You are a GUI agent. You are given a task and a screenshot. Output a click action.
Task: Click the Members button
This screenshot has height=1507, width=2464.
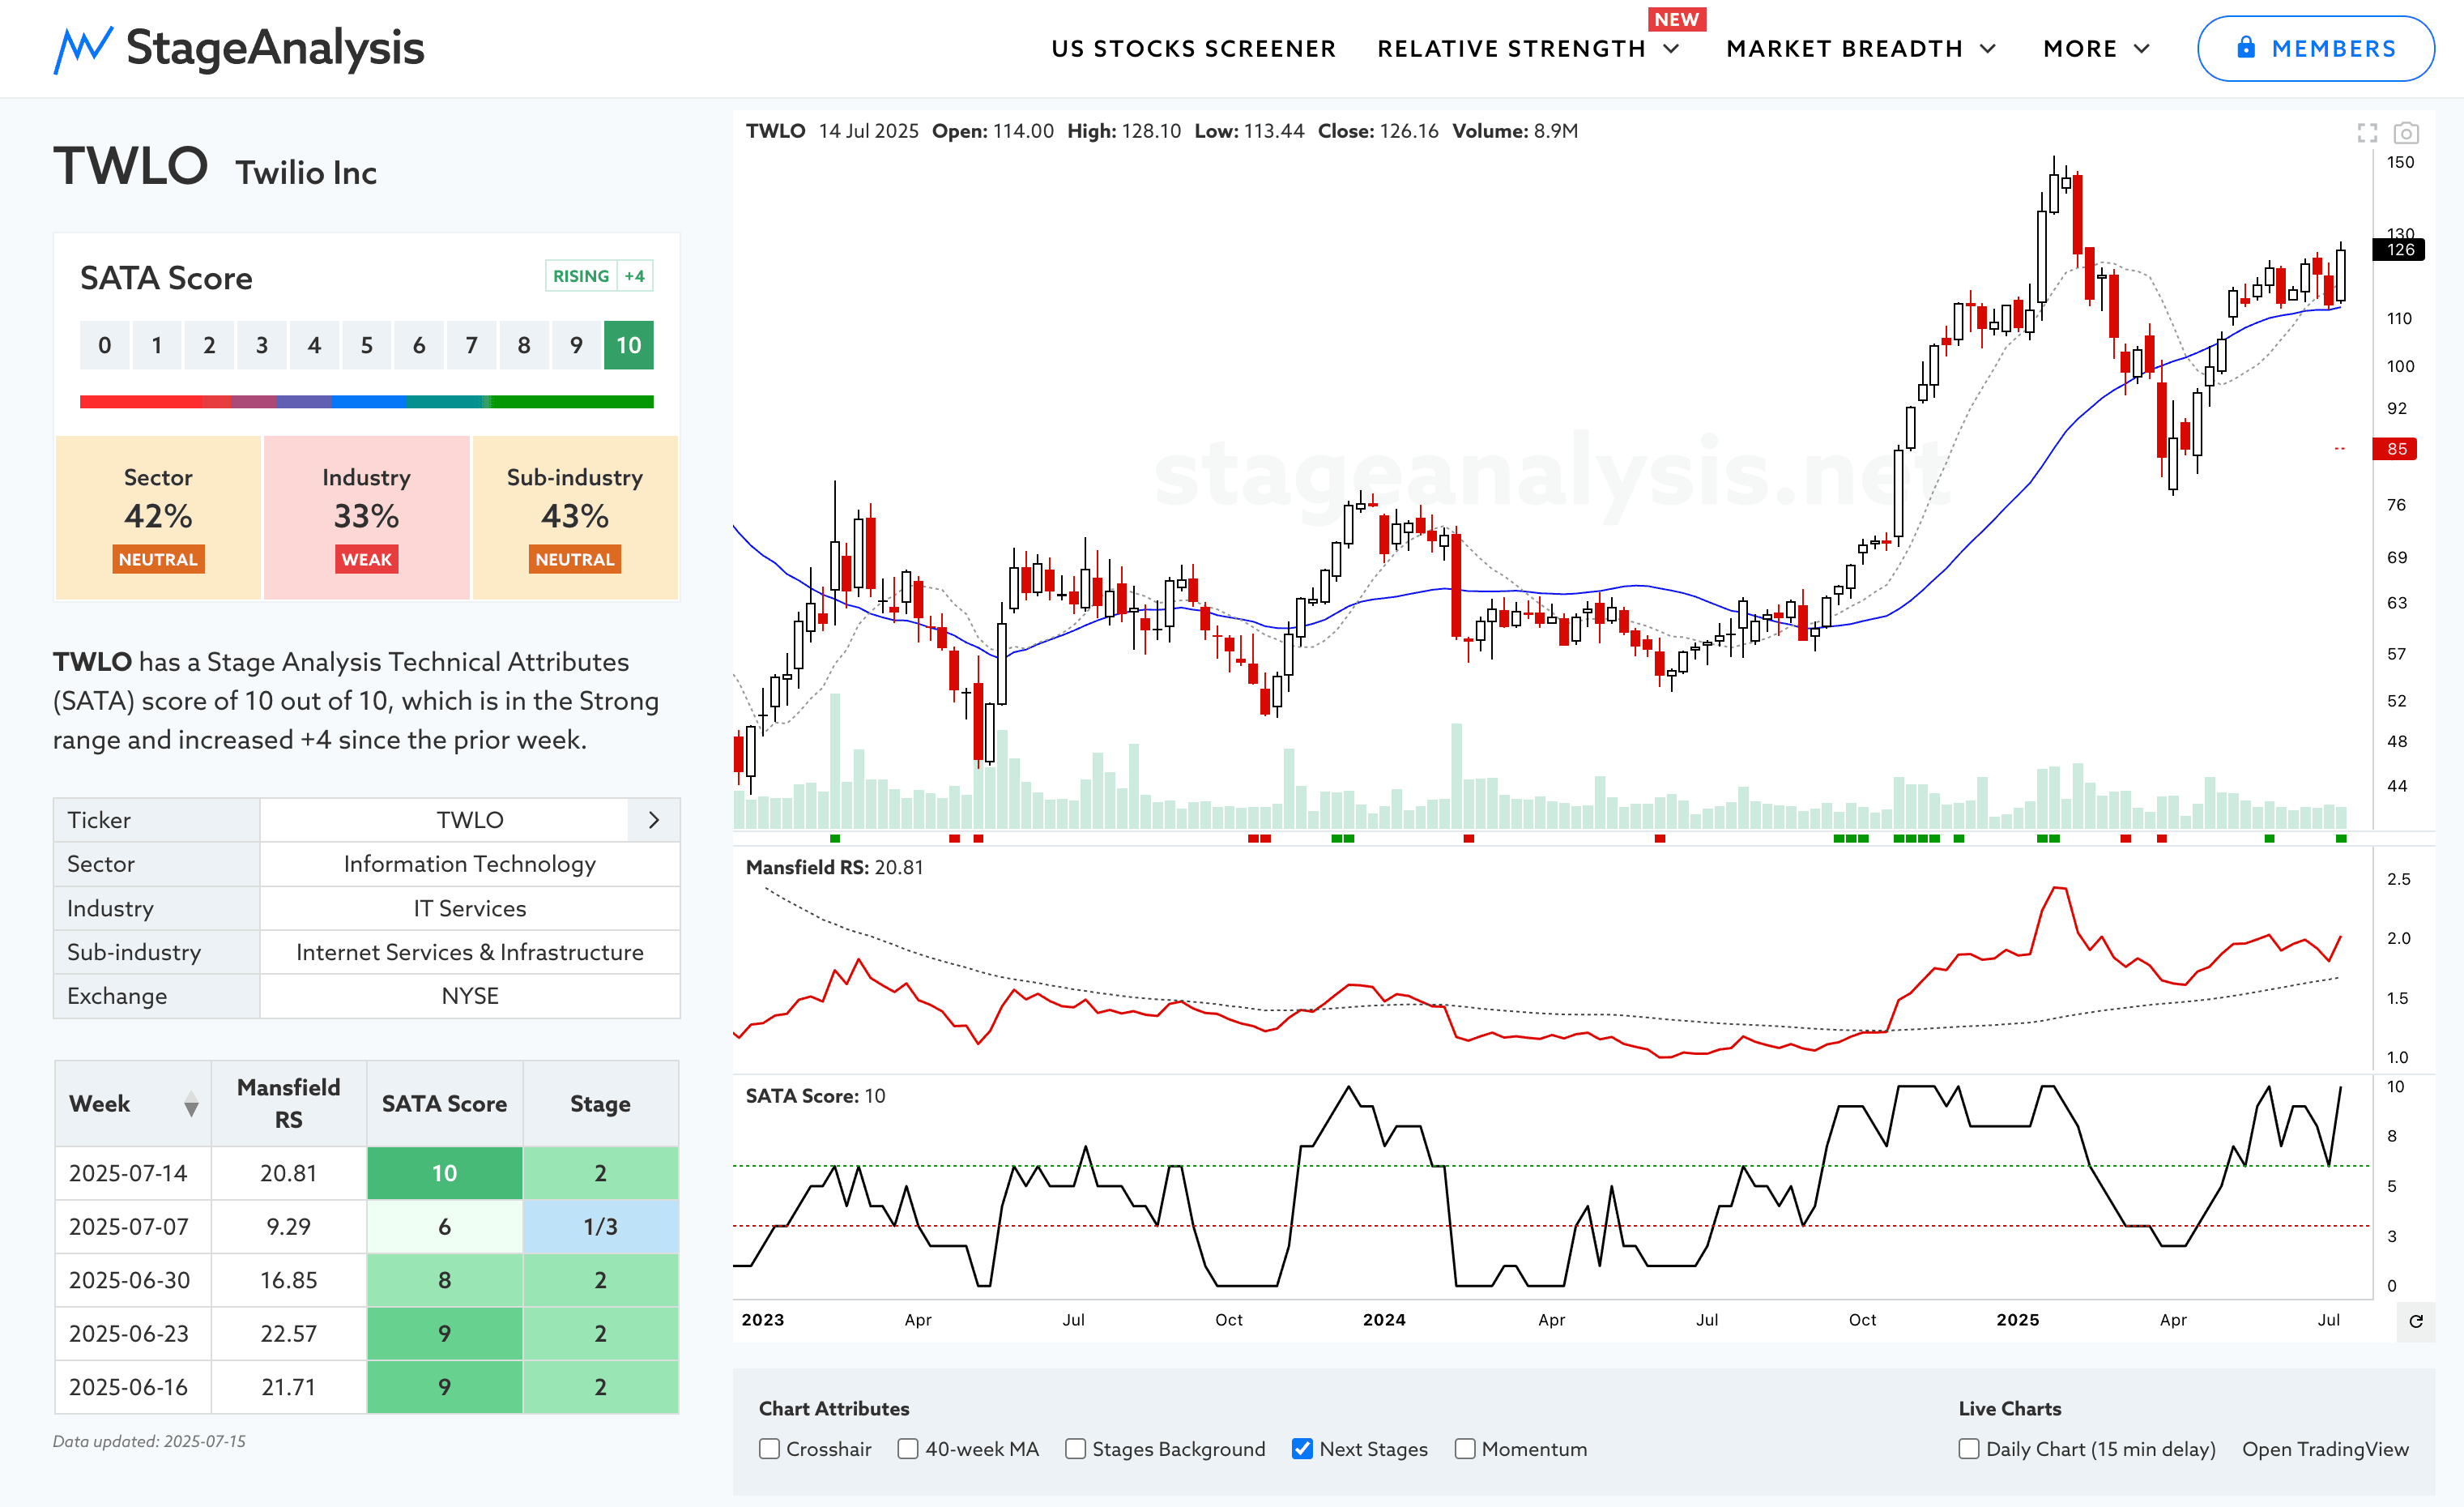click(x=2315, y=48)
